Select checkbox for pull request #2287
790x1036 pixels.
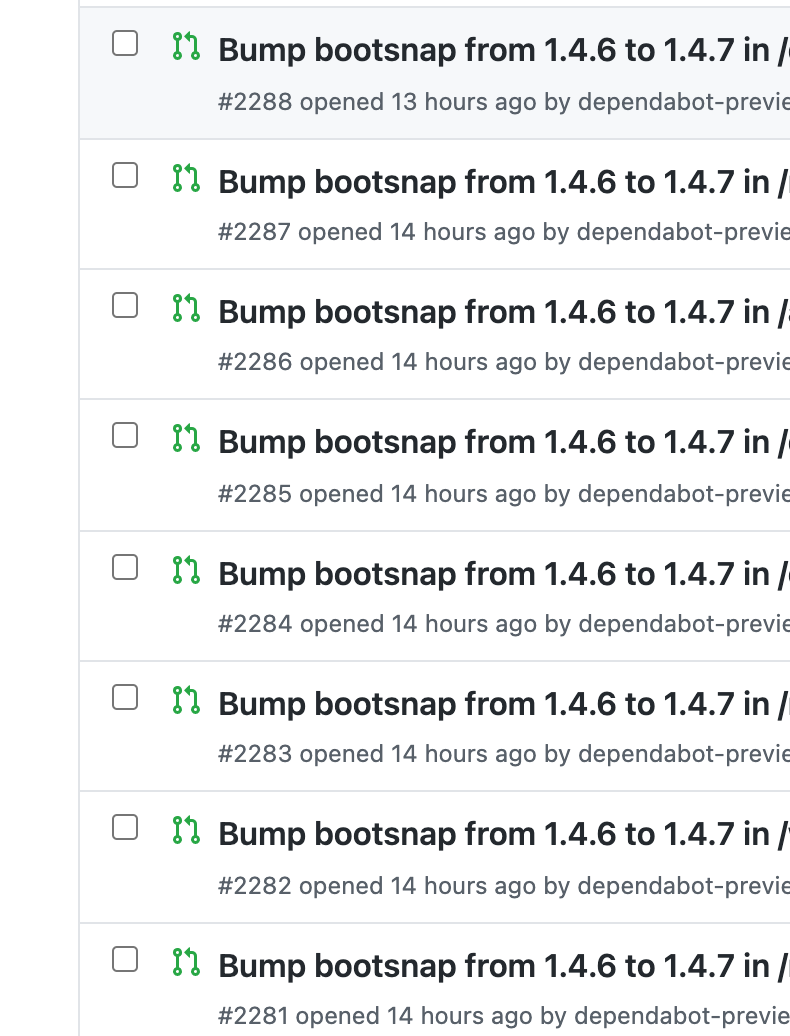(125, 176)
